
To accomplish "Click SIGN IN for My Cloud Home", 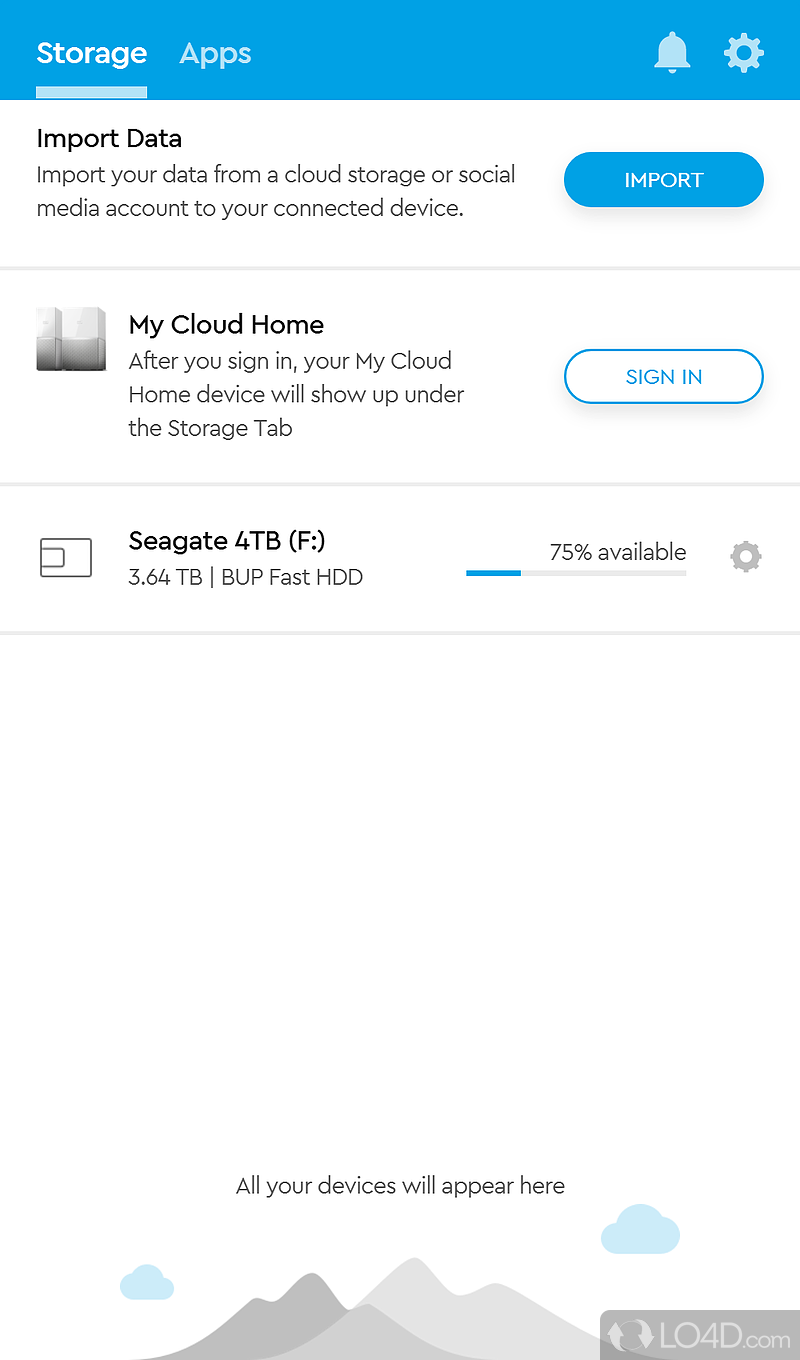I will (663, 377).
